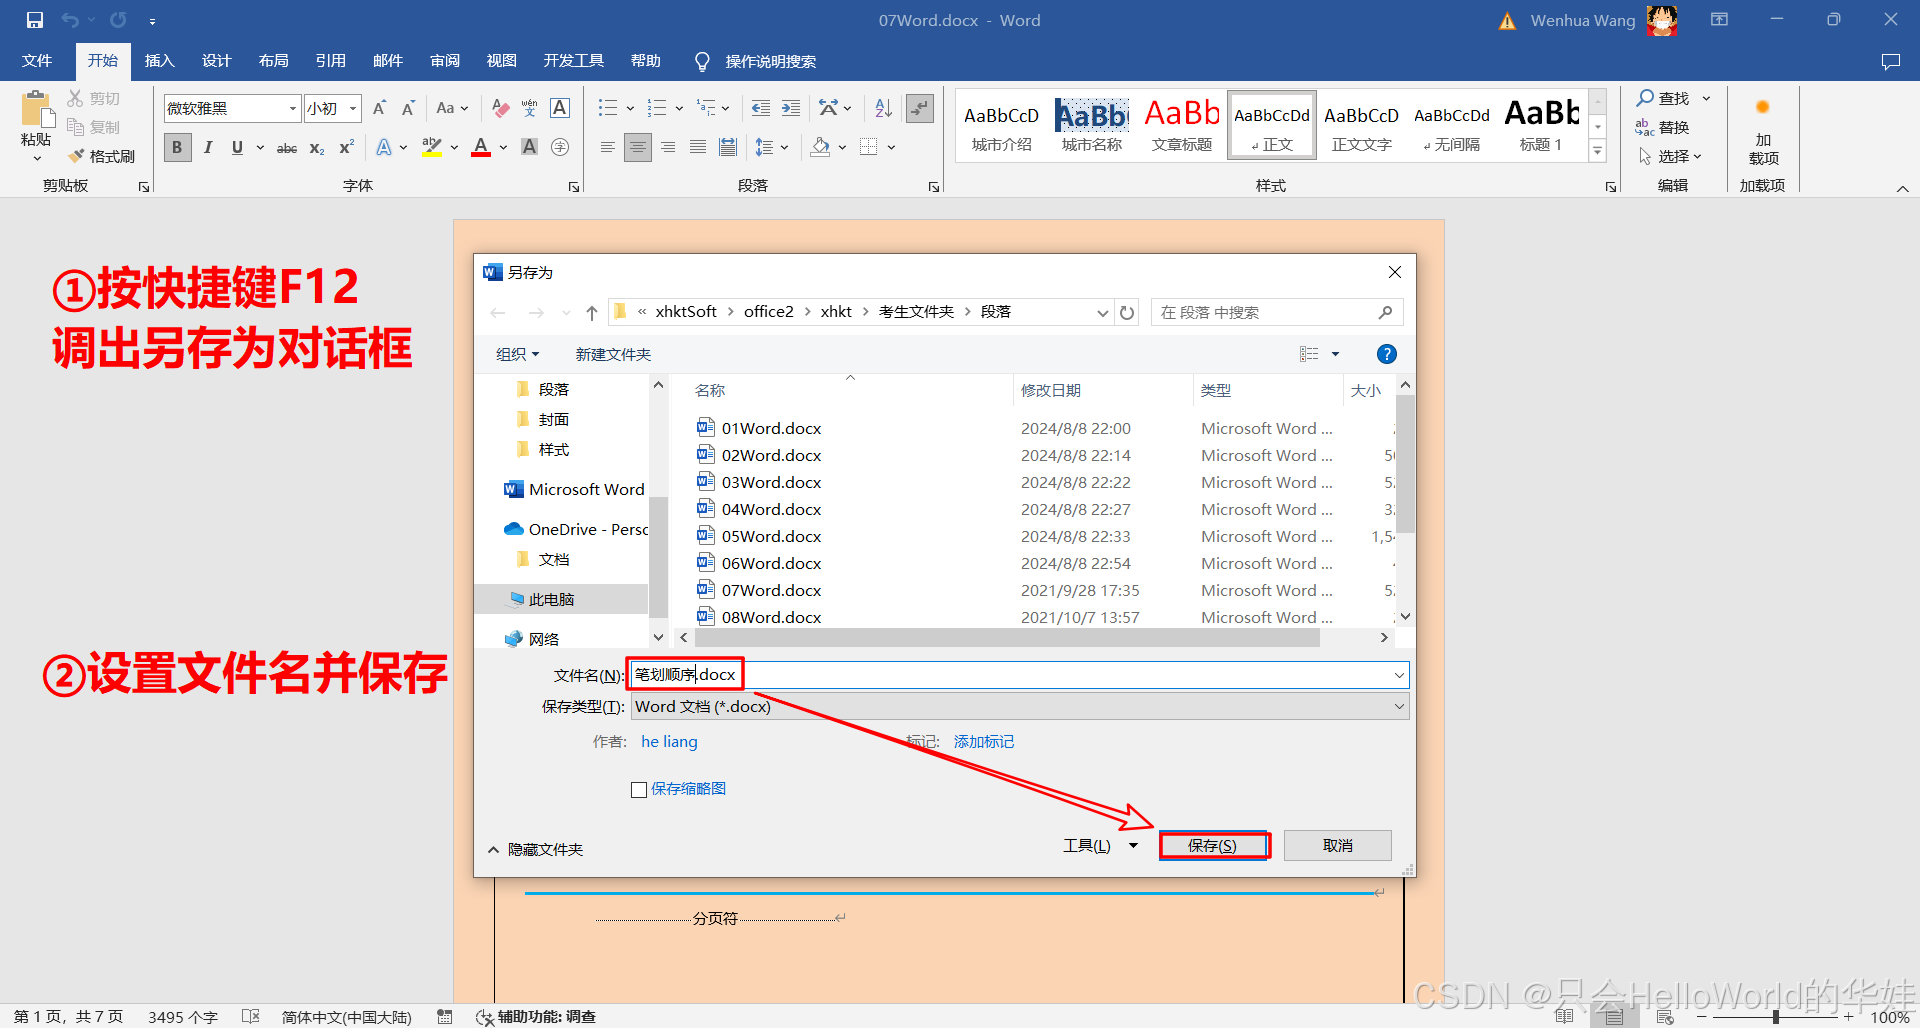The height and width of the screenshot is (1028, 1920).
Task: Select 此电脑 in the navigation tree
Action: (562, 599)
